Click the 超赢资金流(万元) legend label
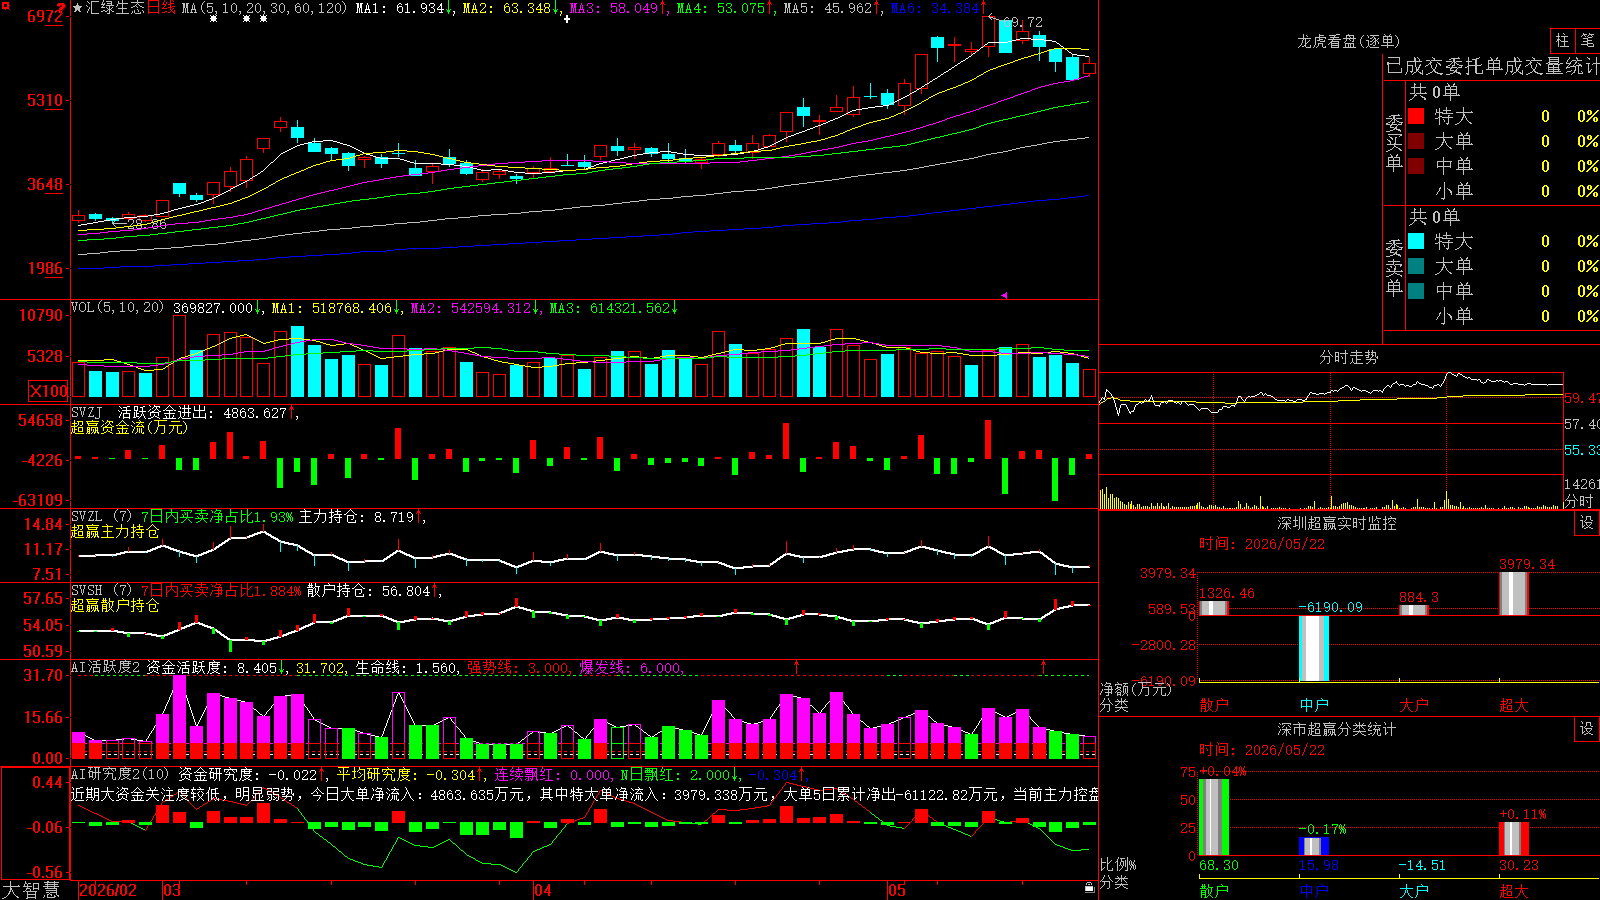This screenshot has width=1600, height=900. pyautogui.click(x=129, y=427)
